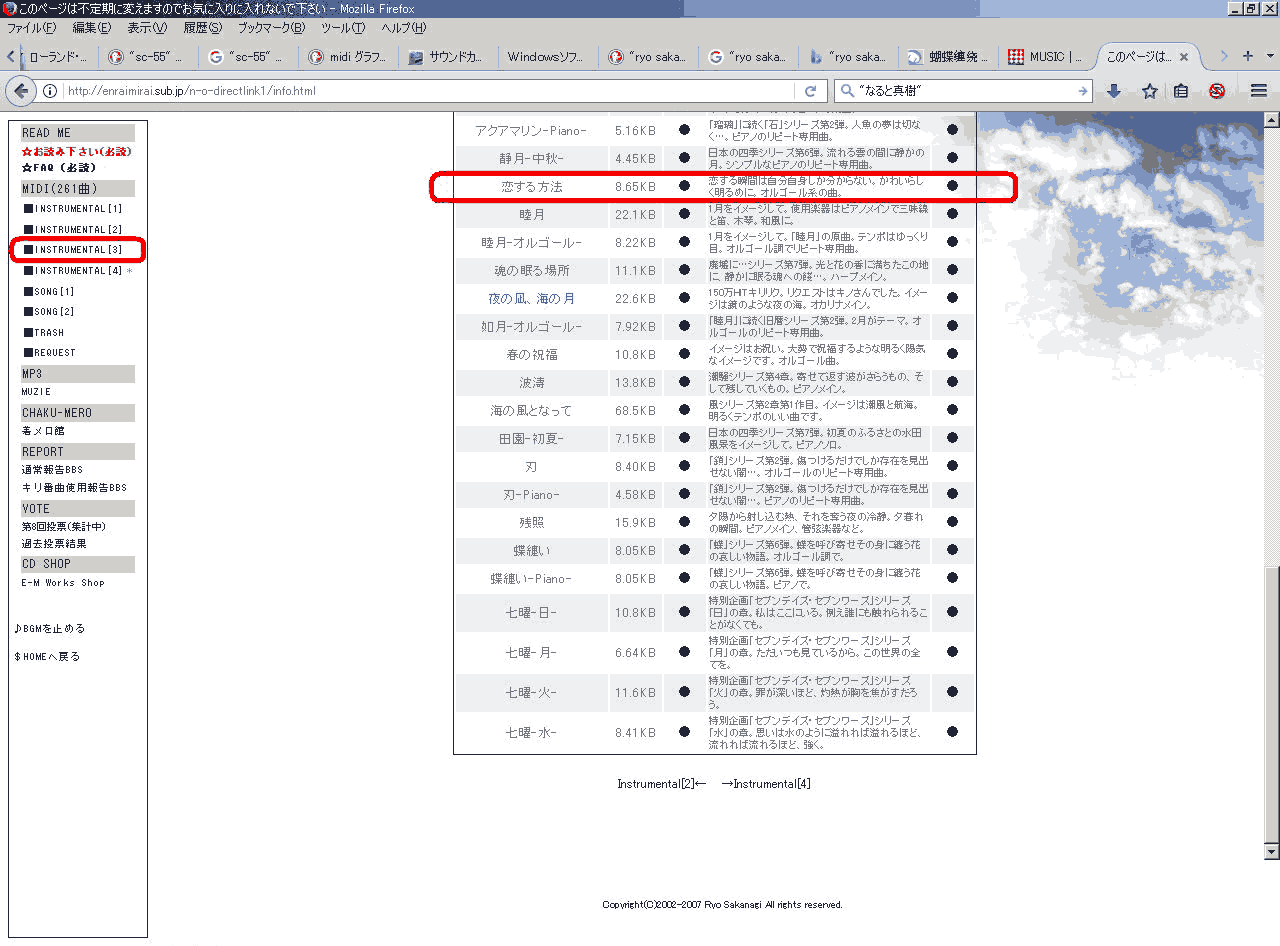Open the お読み下さい(必読) sidebar link
Image resolution: width=1280 pixels, height=946 pixels.
coord(77,151)
